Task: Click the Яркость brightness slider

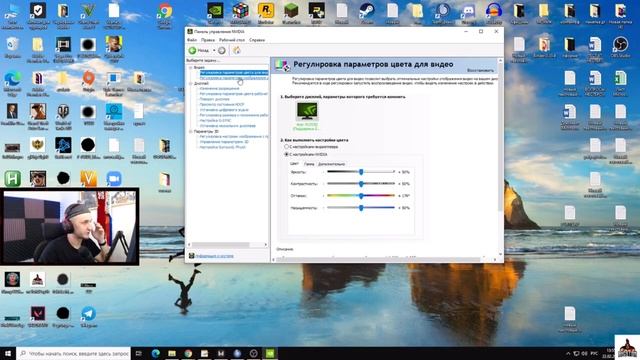Action: tap(361, 172)
